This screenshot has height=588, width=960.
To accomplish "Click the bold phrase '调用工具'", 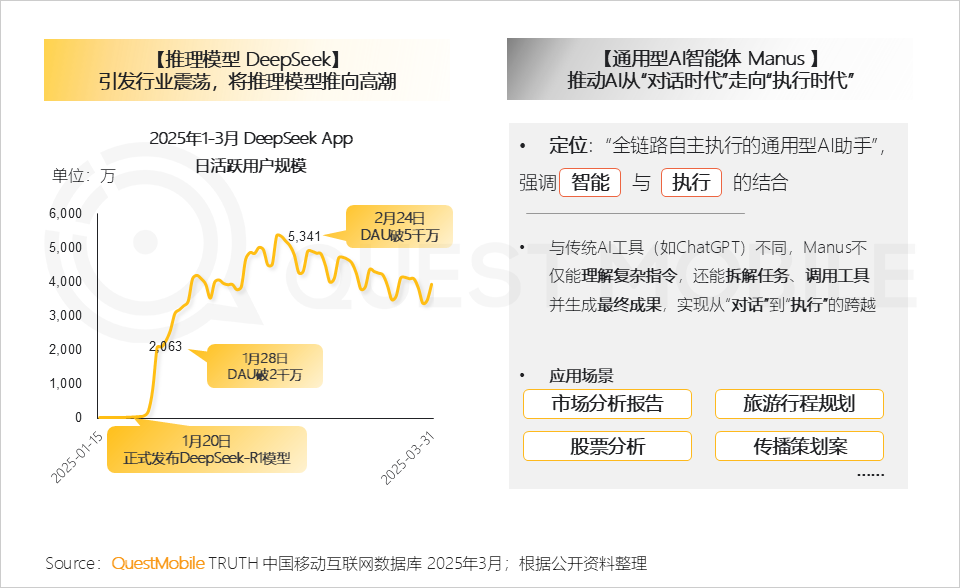I will (837, 276).
